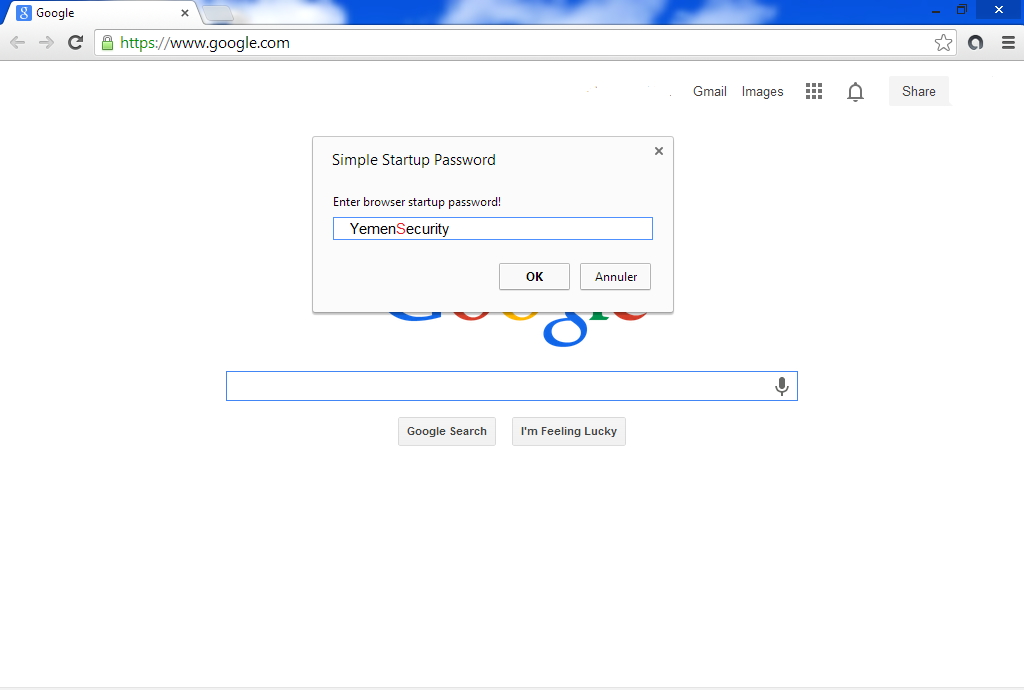Confirm the password with OK
This screenshot has width=1024, height=690.
(534, 277)
